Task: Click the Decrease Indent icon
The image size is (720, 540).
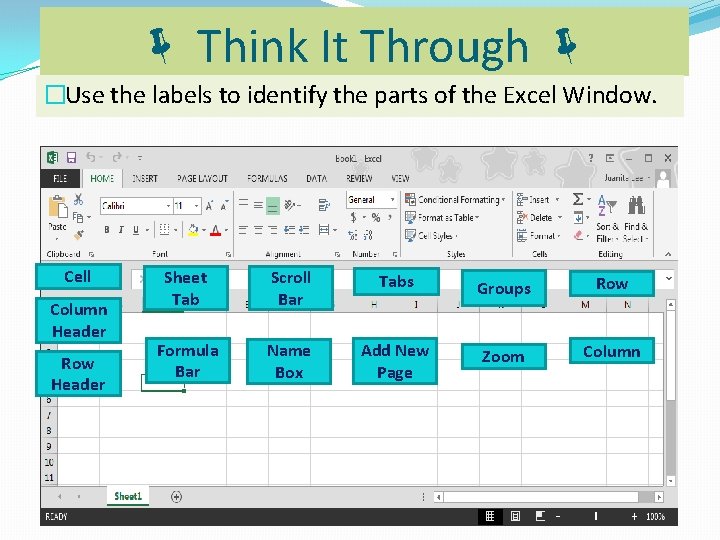Action: coord(289,230)
